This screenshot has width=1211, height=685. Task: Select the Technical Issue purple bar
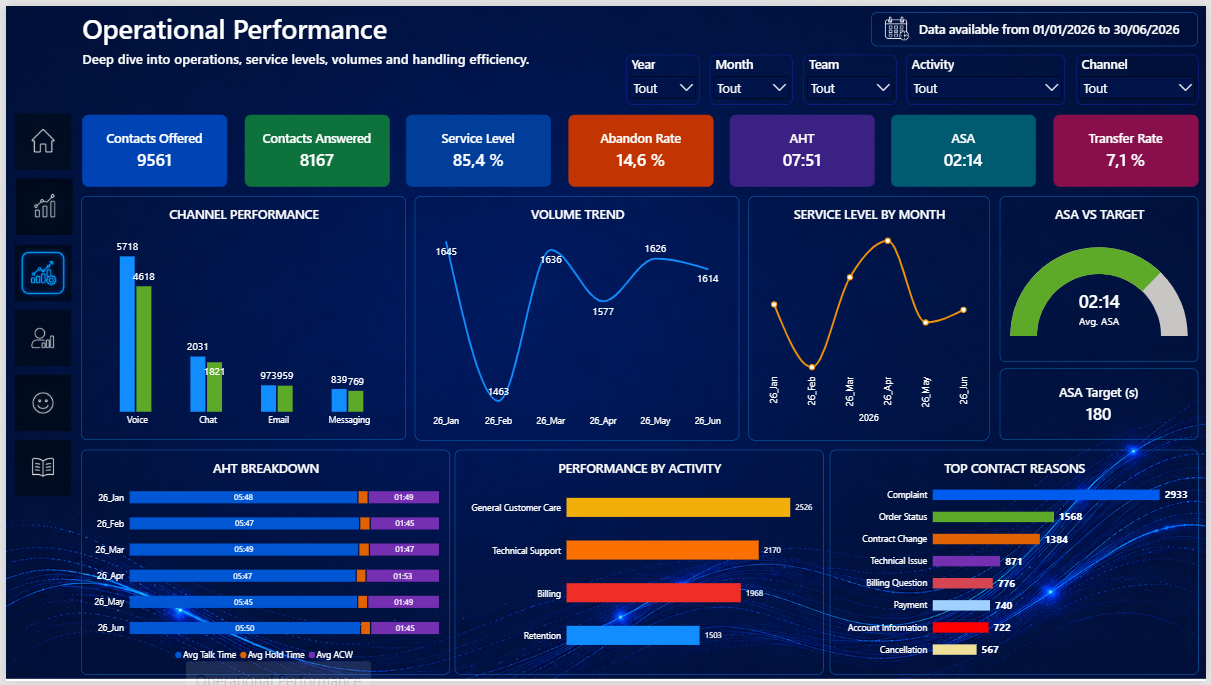[966, 561]
